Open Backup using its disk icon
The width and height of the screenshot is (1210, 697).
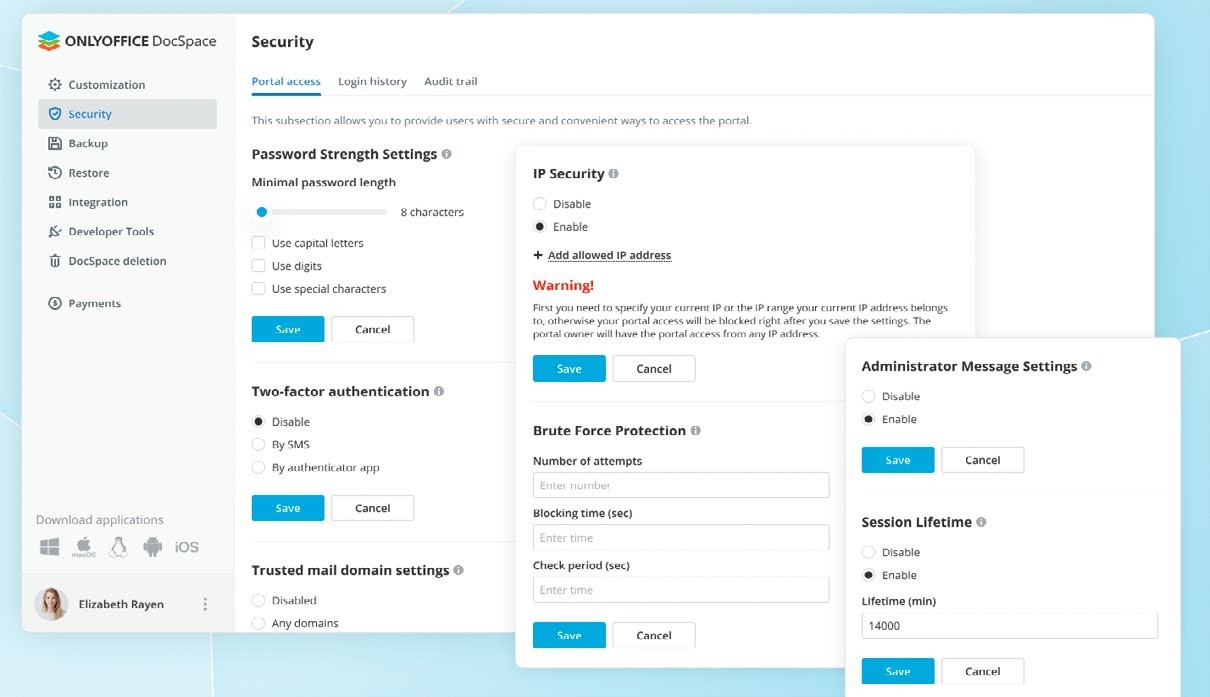tap(55, 144)
